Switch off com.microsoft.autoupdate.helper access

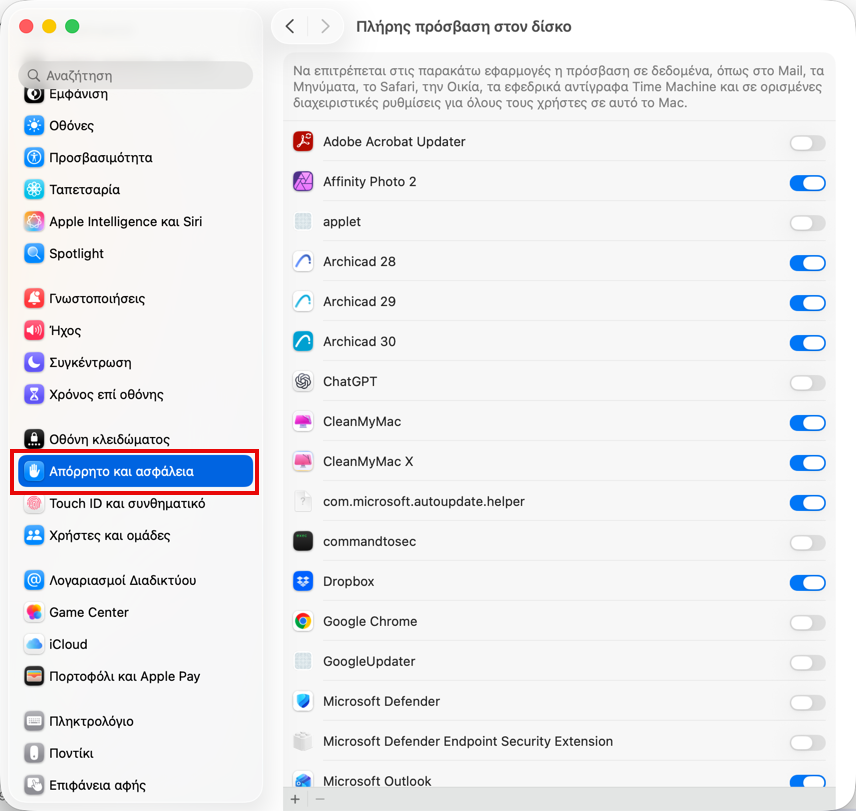pos(807,503)
